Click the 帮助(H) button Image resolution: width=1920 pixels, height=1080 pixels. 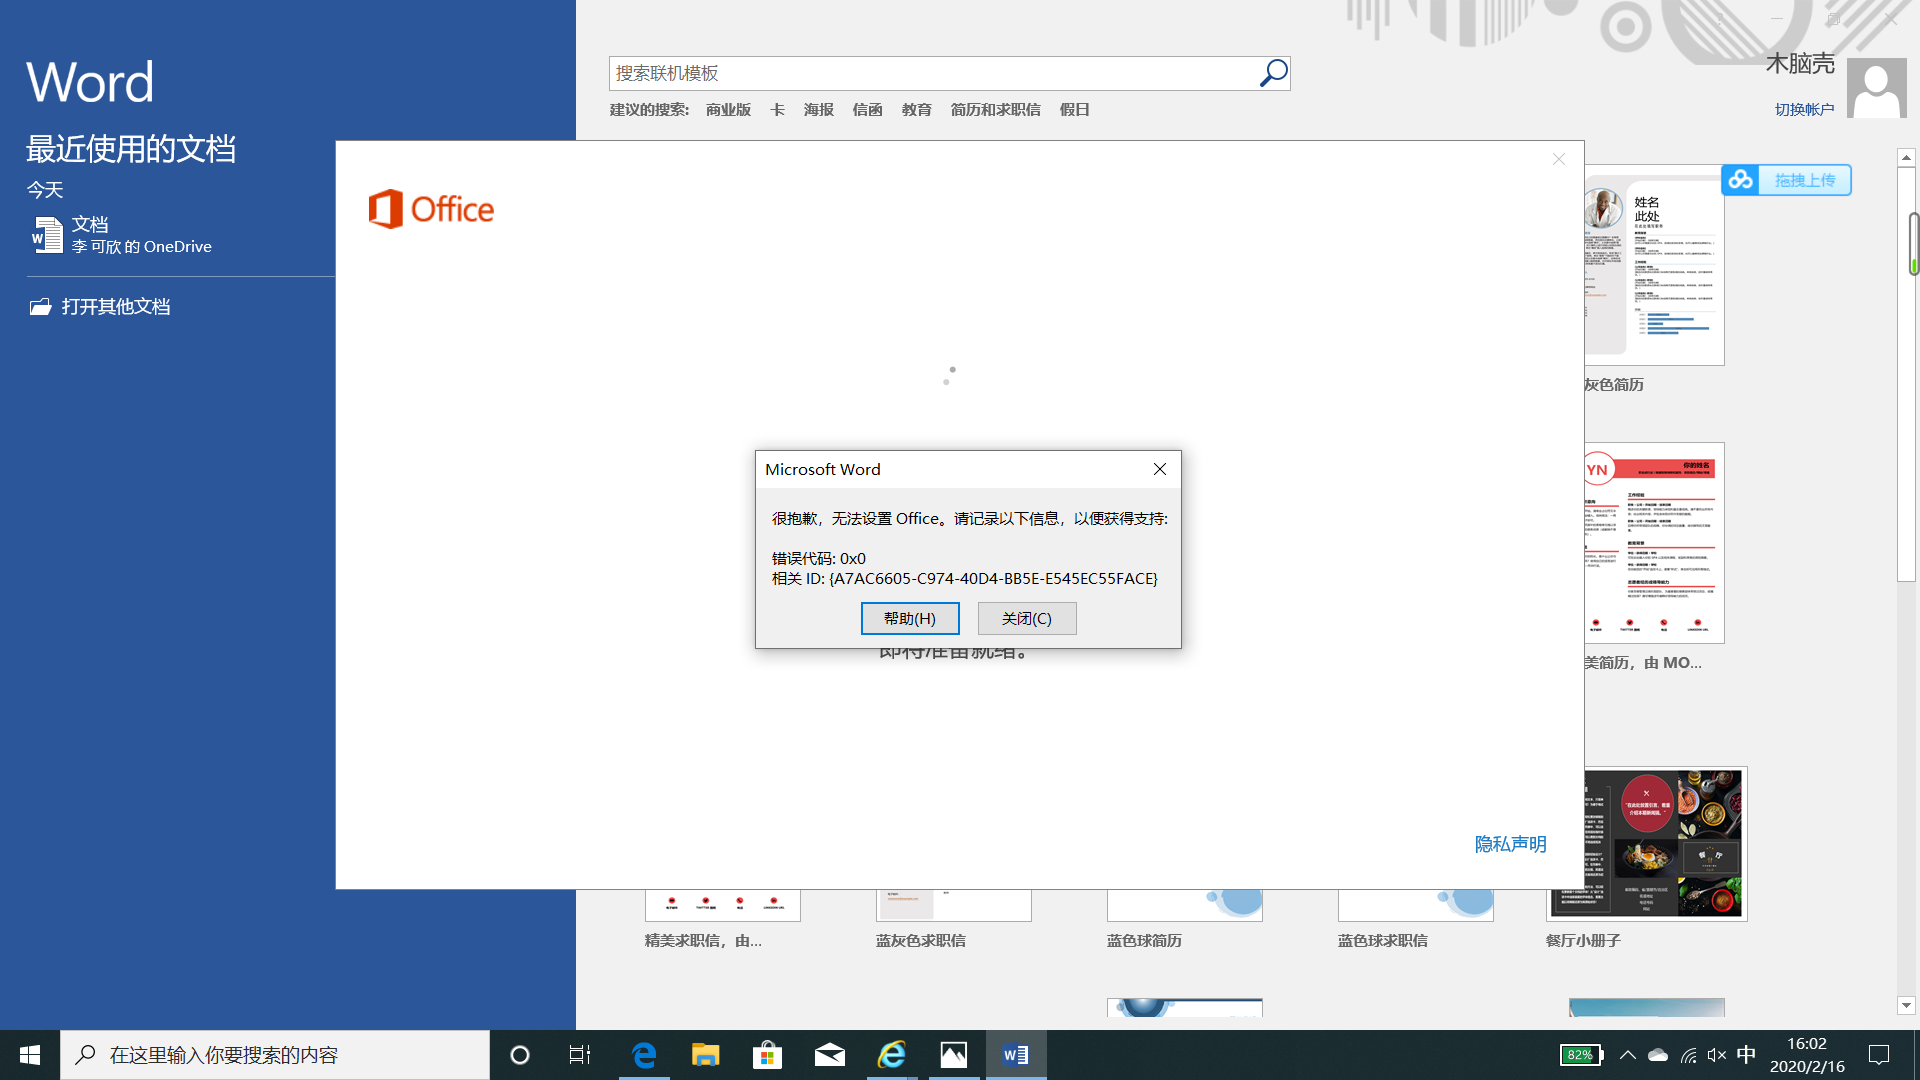pos(909,618)
